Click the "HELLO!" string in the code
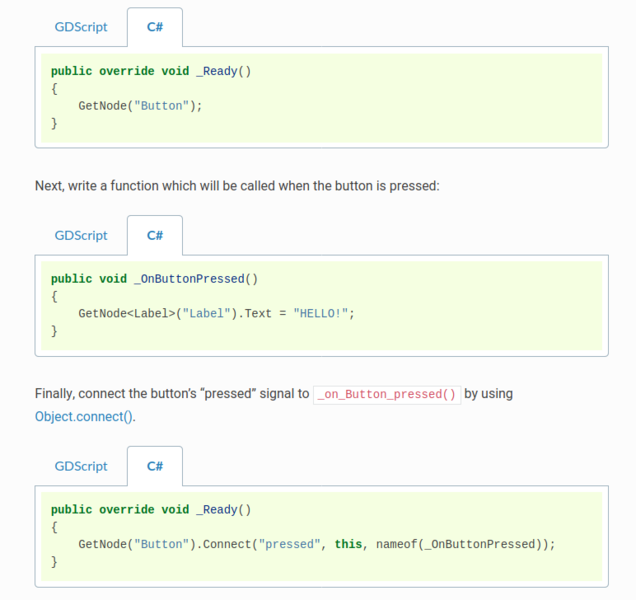636x600 pixels. click(x=320, y=314)
